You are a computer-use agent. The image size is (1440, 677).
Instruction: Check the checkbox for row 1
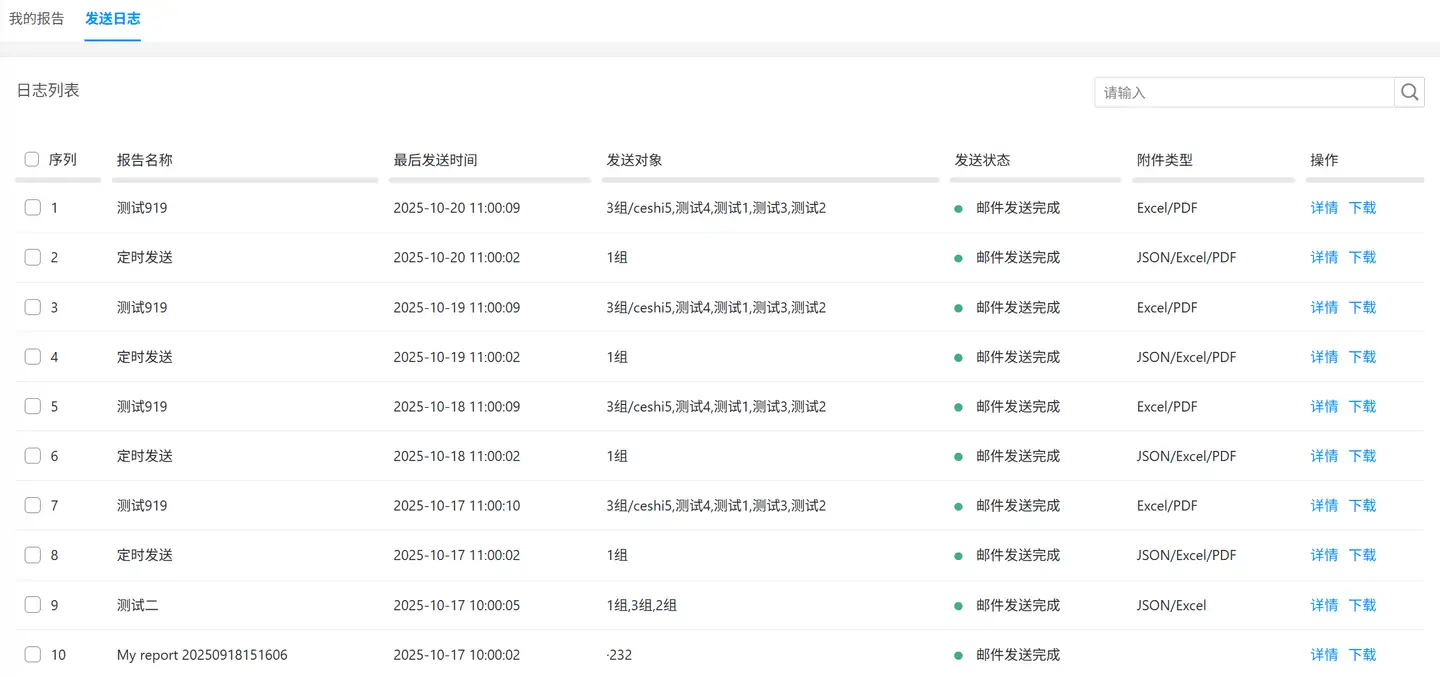pos(33,208)
